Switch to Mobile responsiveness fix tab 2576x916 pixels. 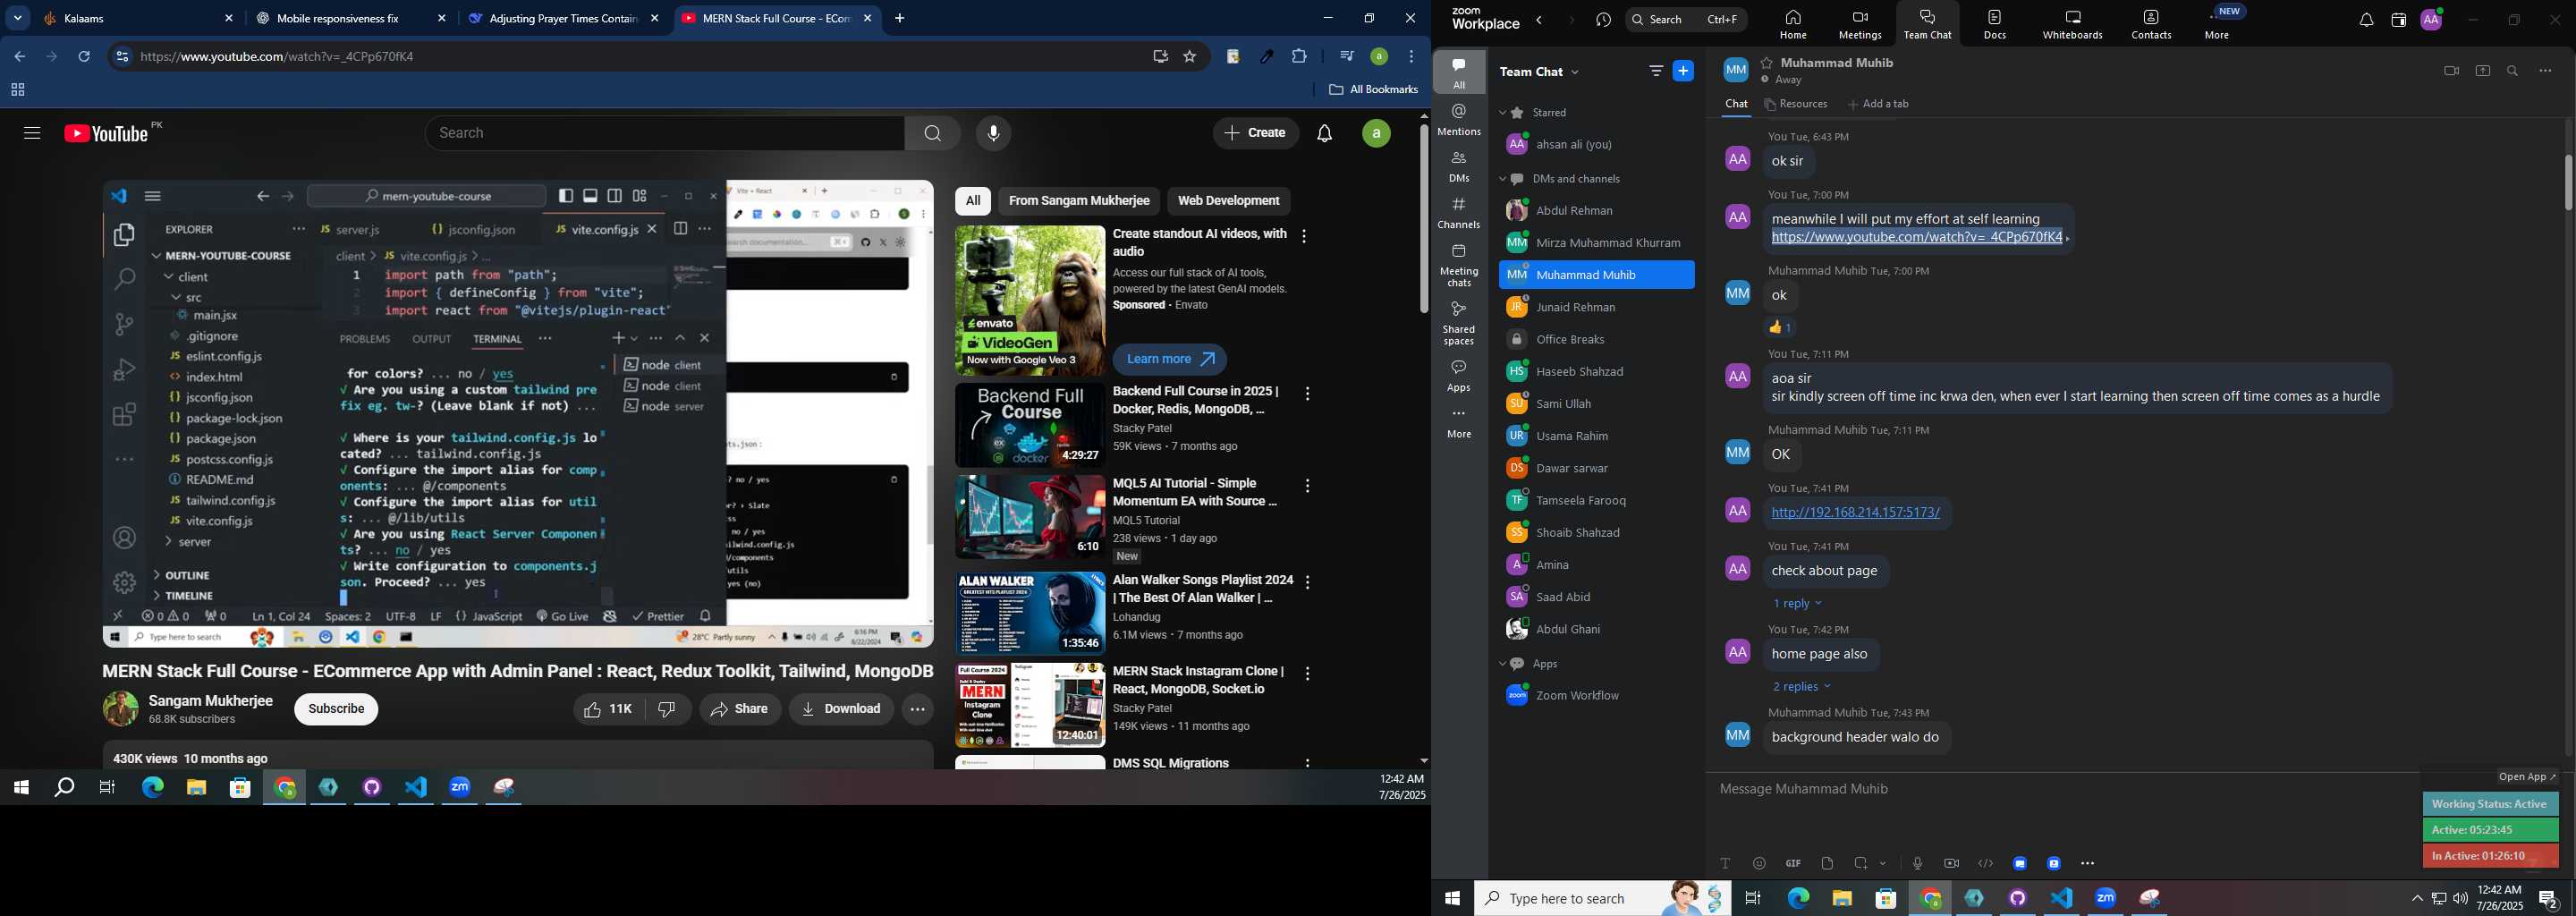(348, 18)
